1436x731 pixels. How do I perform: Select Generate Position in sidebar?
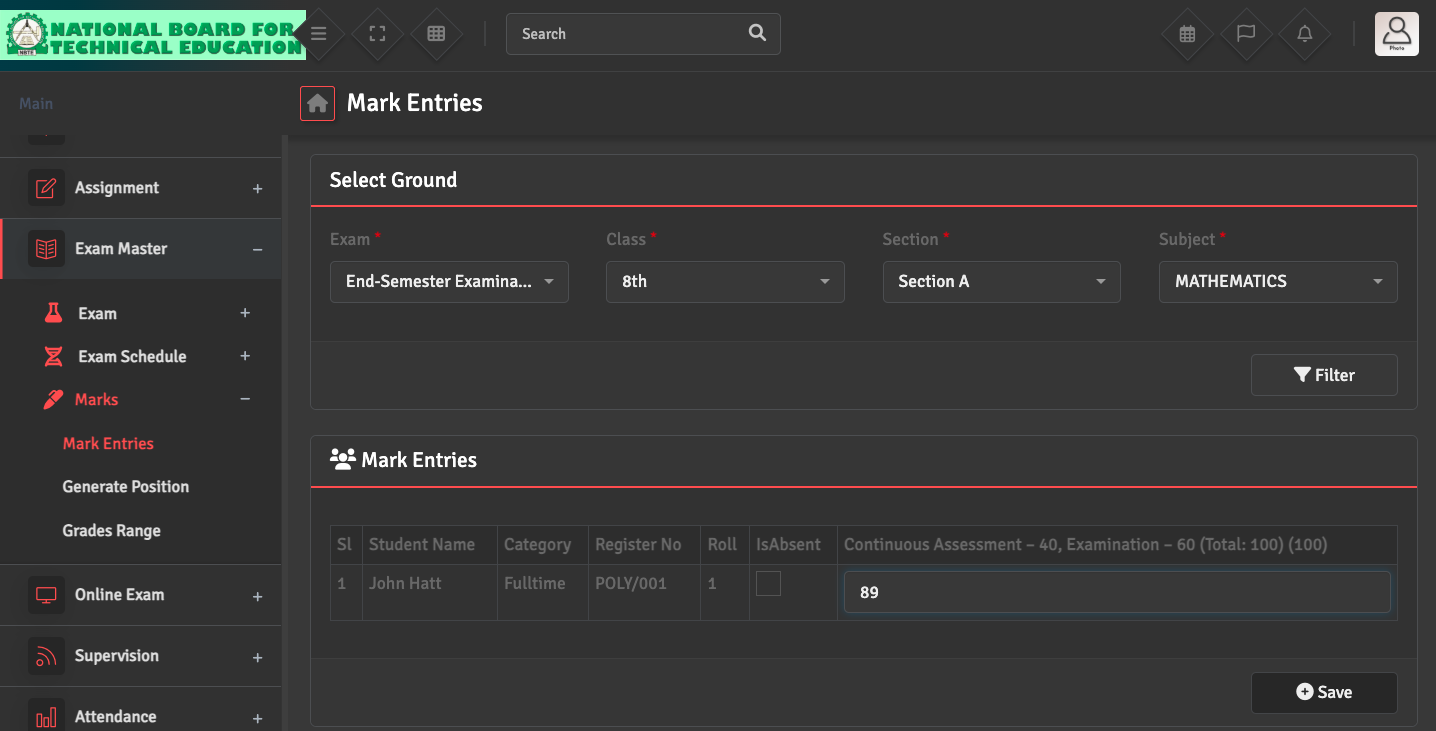(126, 487)
